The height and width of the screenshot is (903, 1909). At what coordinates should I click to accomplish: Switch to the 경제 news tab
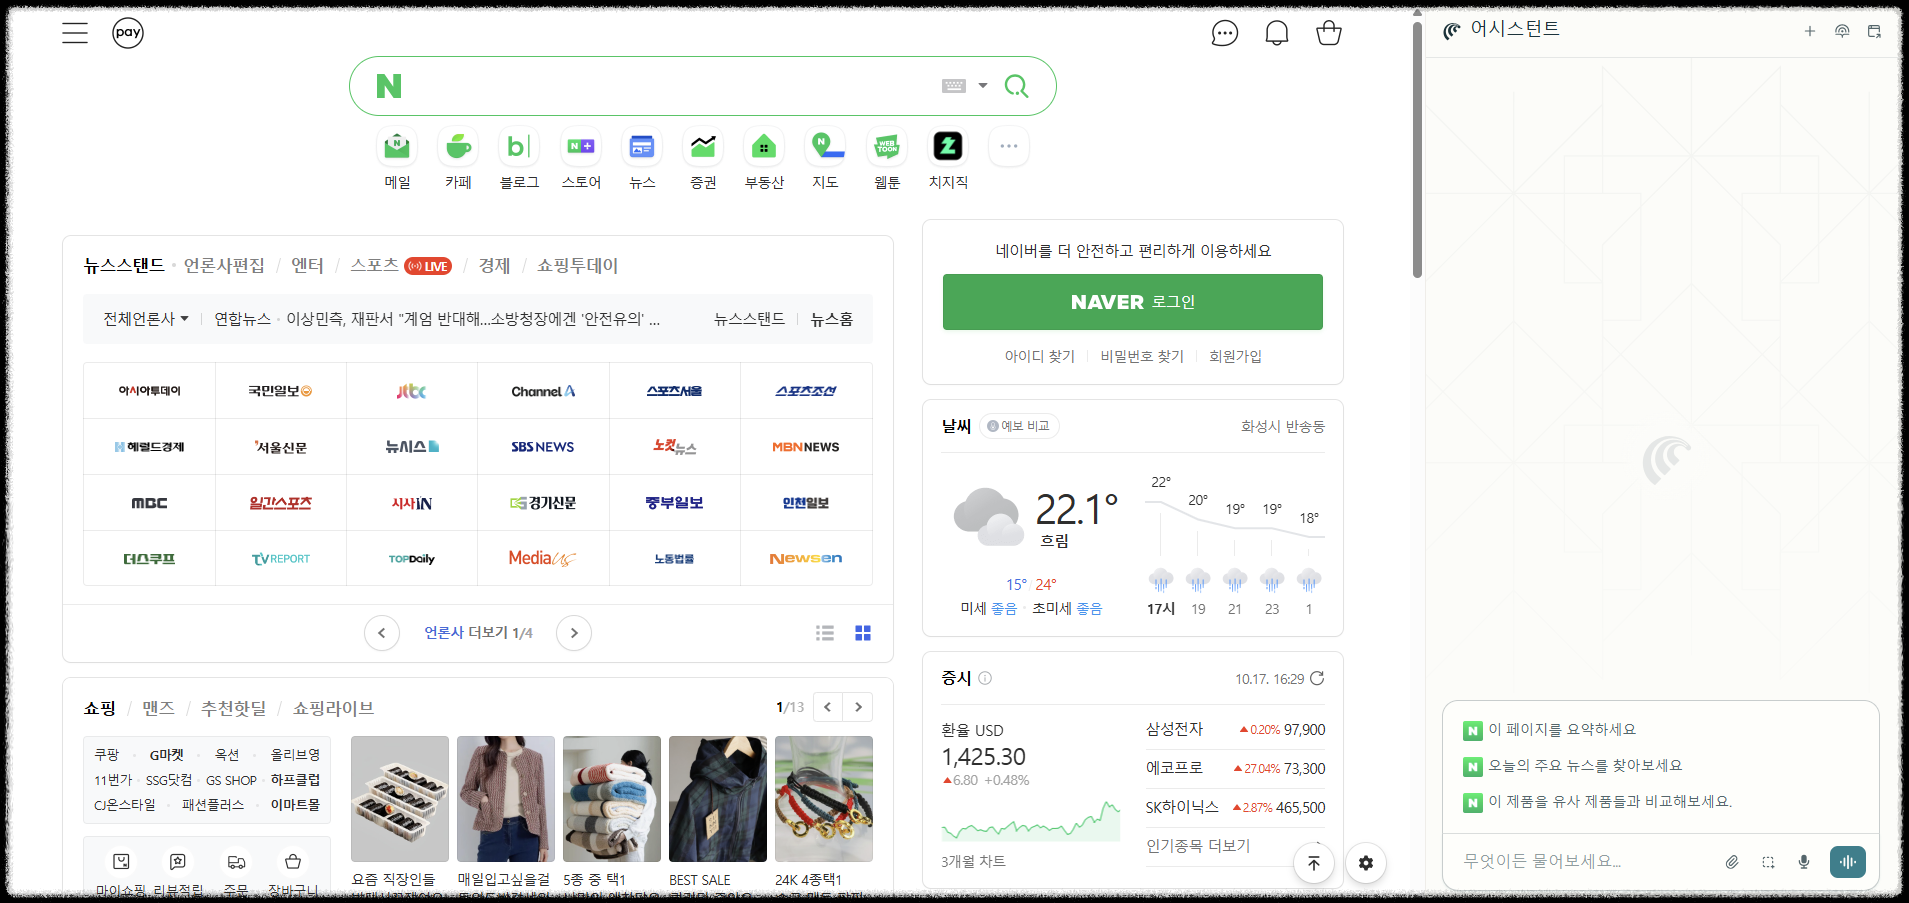coord(491,265)
